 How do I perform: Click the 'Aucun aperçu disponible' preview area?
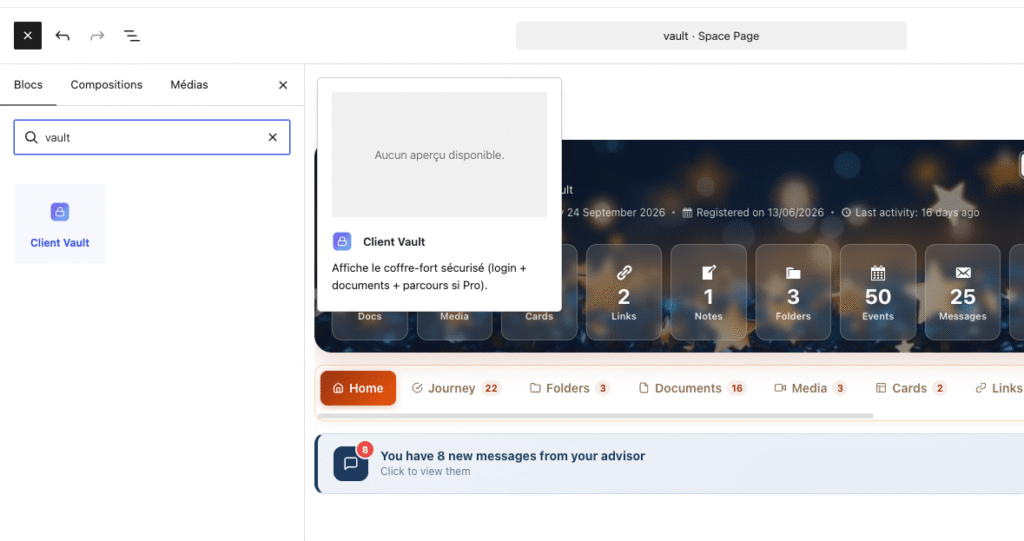tap(440, 155)
